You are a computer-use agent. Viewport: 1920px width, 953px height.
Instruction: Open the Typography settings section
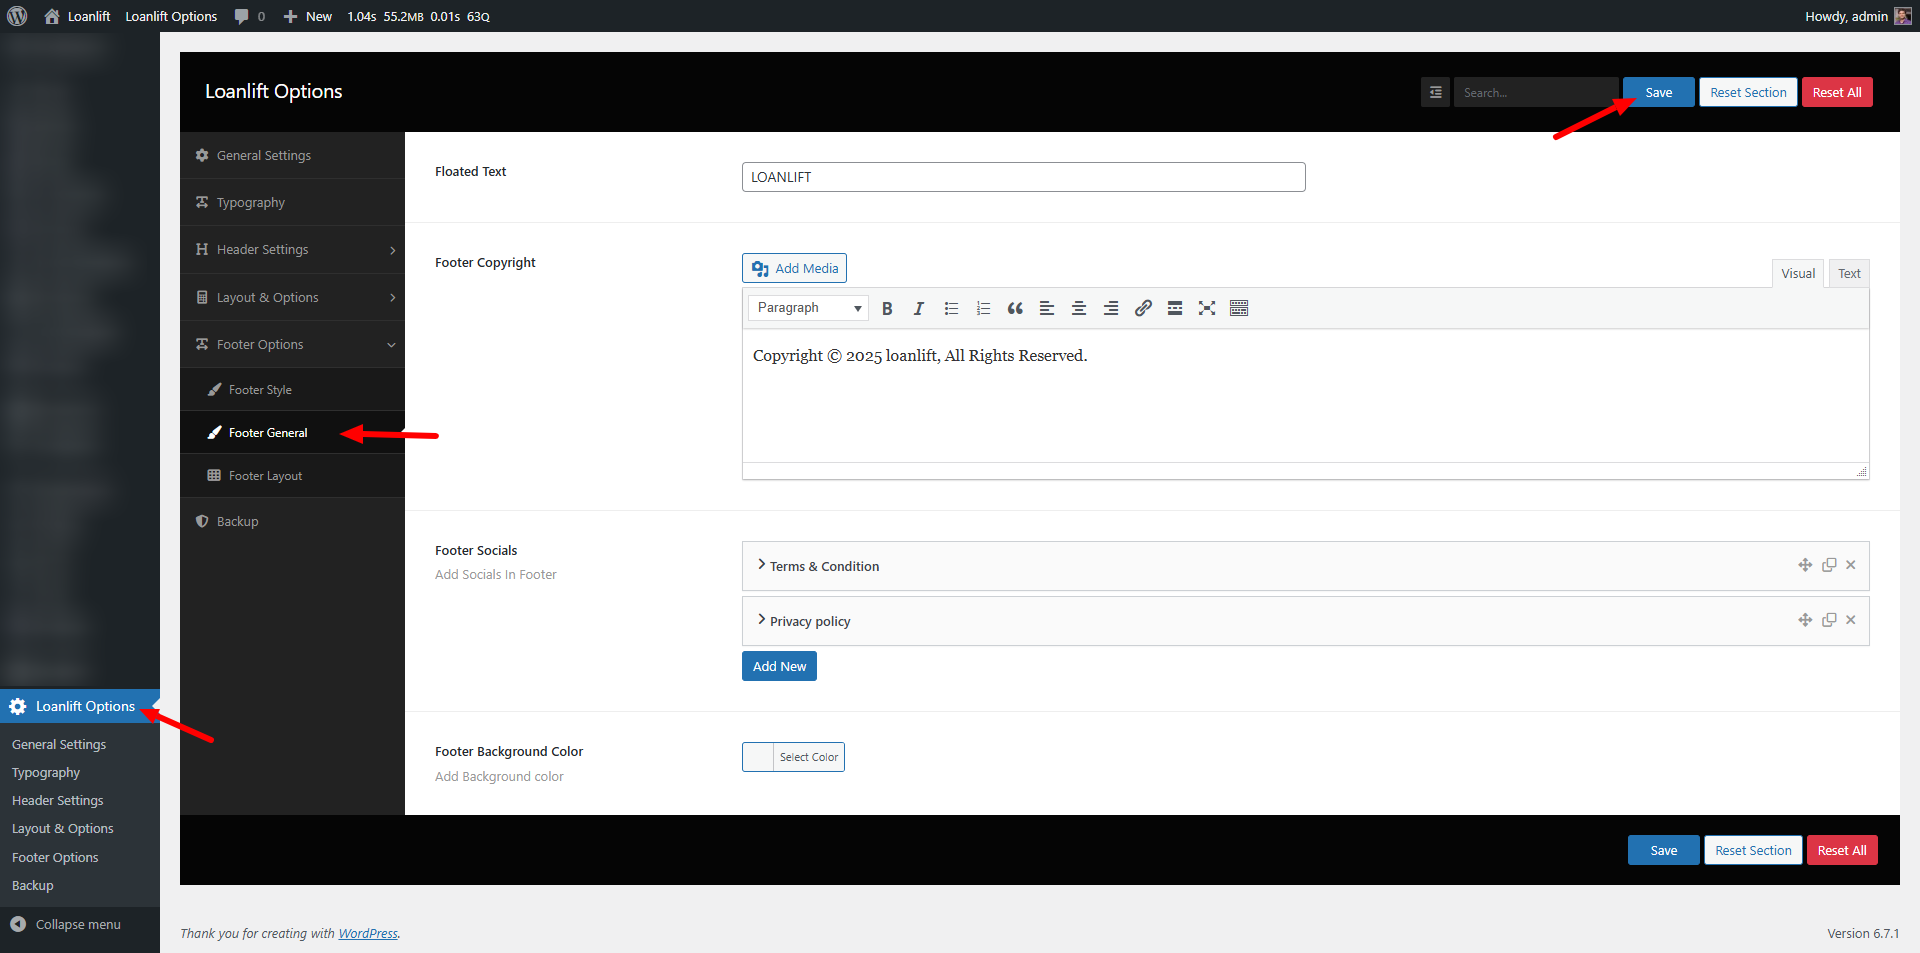[251, 203]
